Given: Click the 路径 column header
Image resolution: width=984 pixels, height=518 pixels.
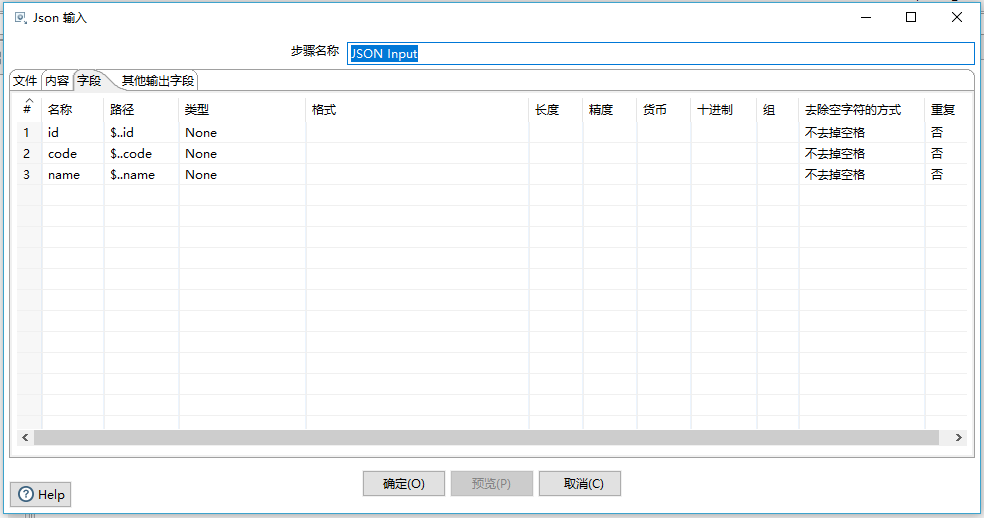Looking at the screenshot, I should tap(141, 109).
